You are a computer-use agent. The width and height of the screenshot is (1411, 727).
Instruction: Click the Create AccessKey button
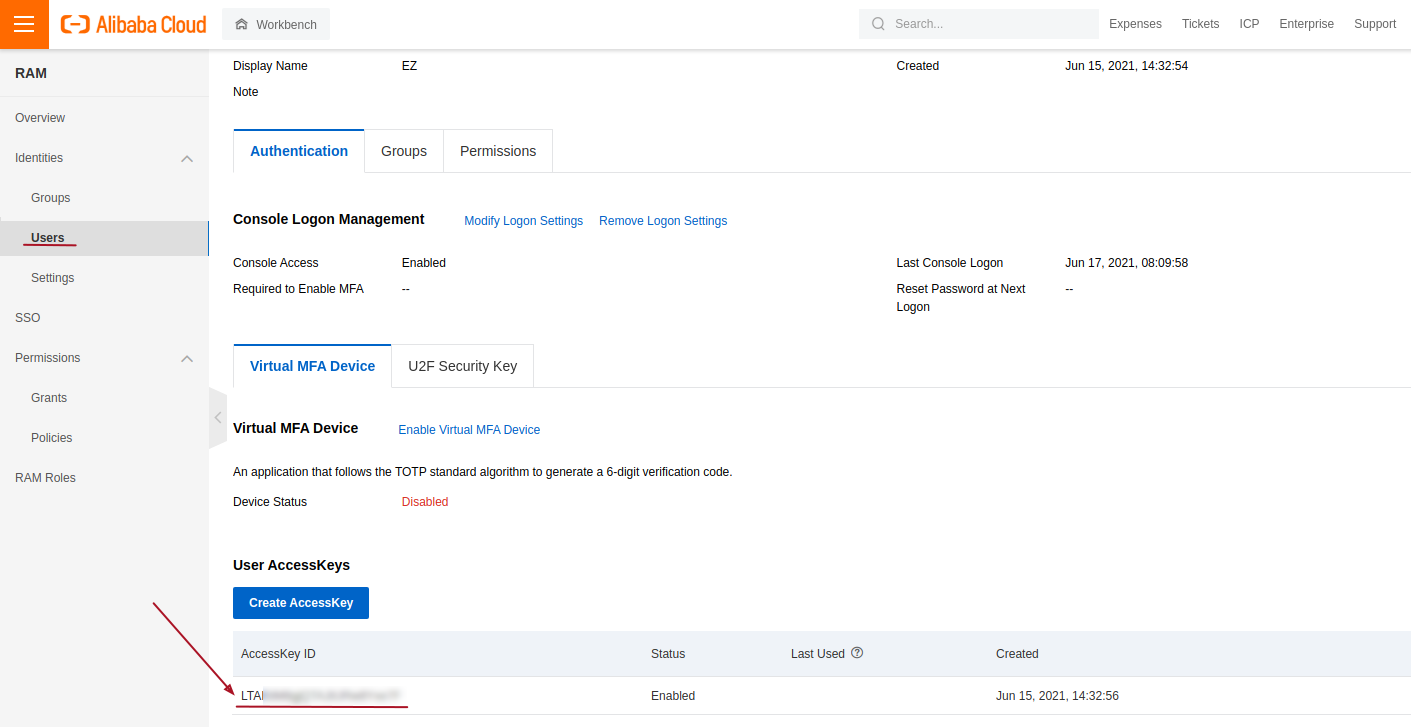click(x=301, y=603)
